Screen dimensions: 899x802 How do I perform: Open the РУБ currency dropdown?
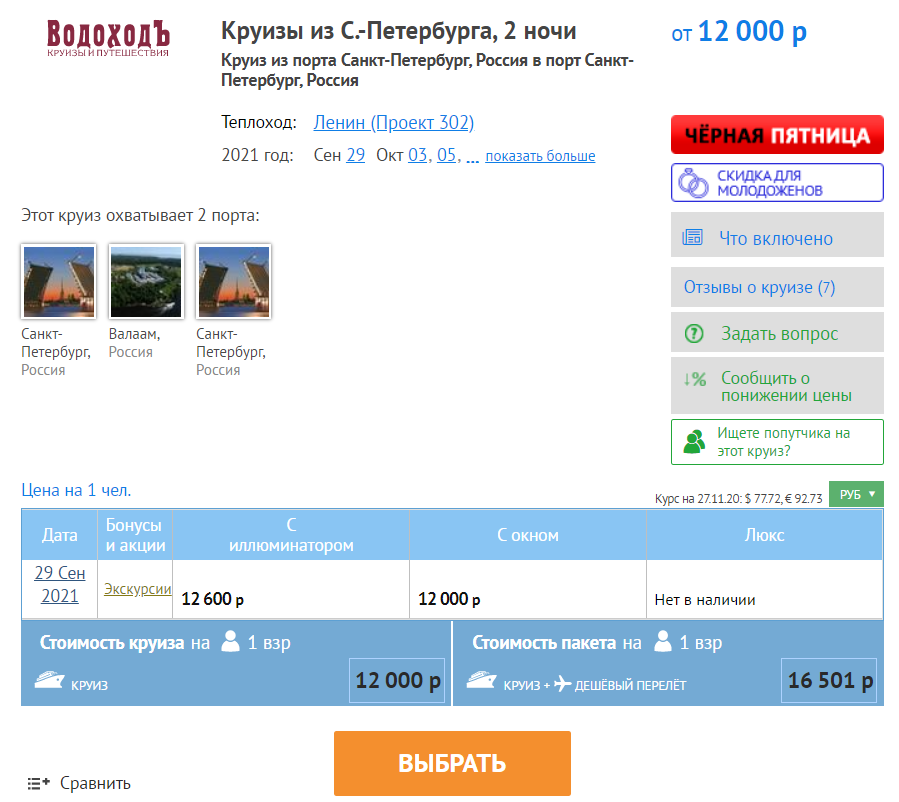pos(856,494)
